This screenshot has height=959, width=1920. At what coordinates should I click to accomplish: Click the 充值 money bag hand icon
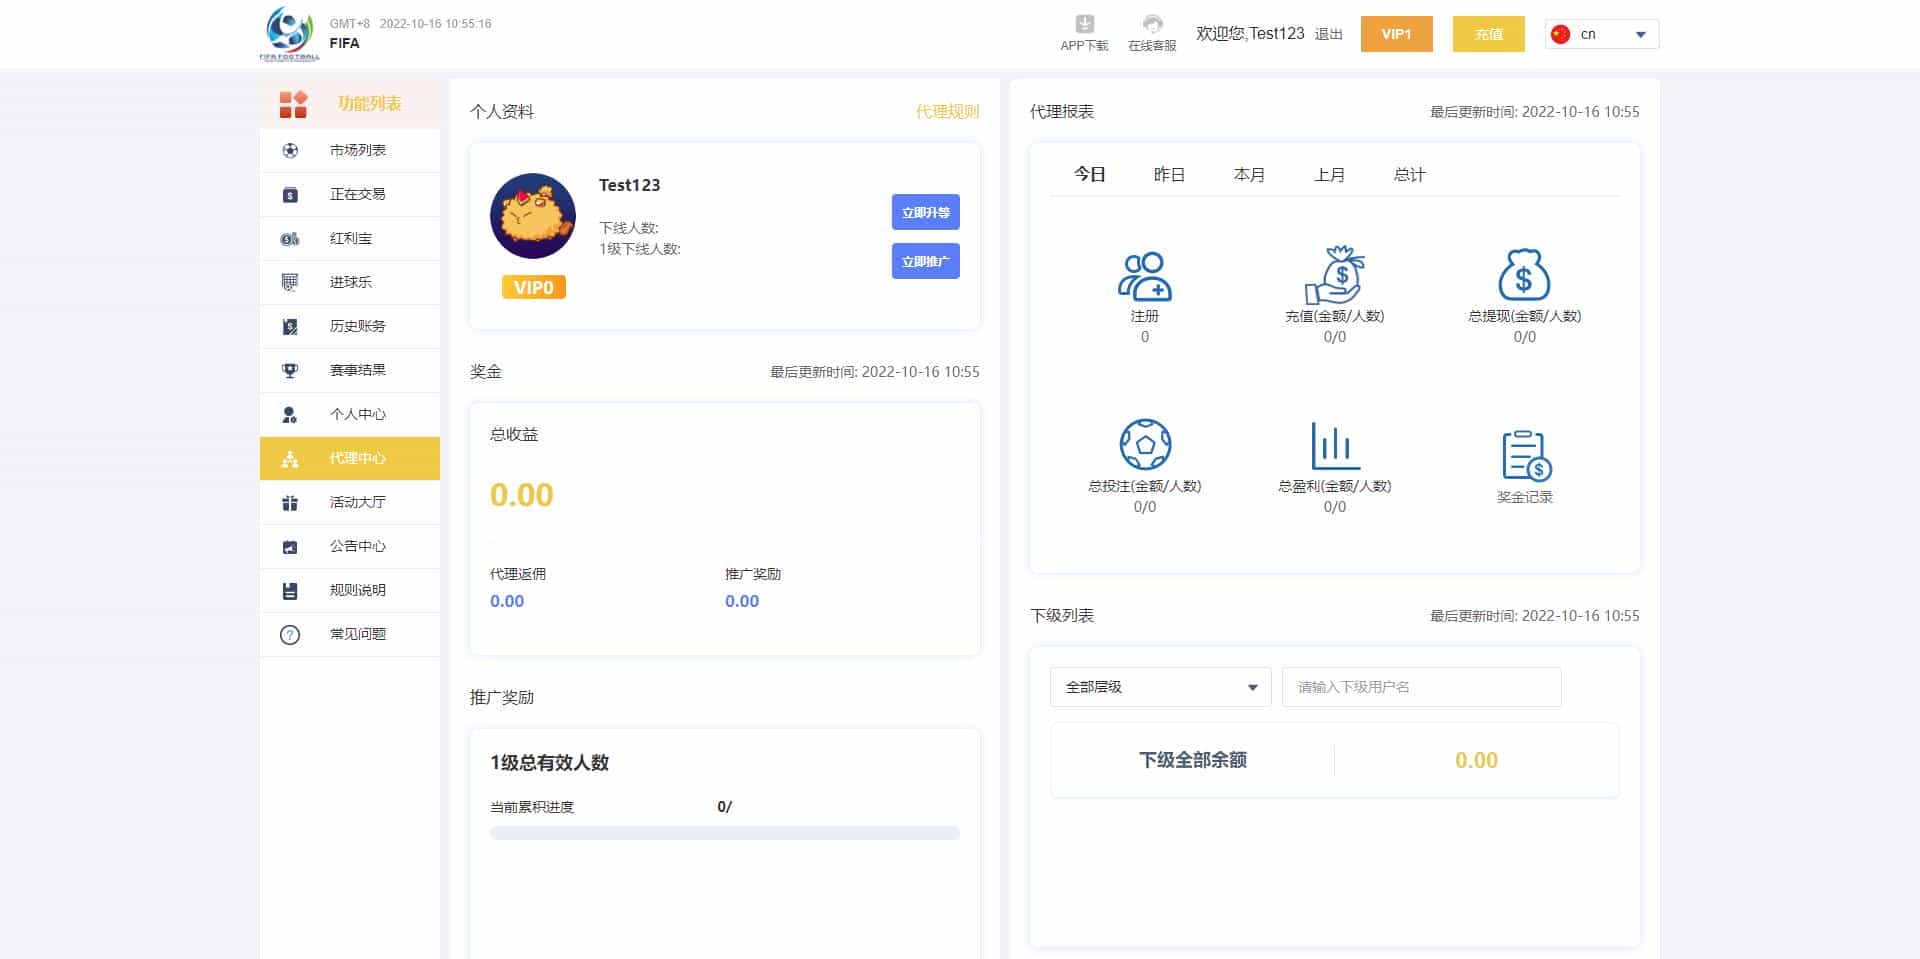tap(1335, 275)
